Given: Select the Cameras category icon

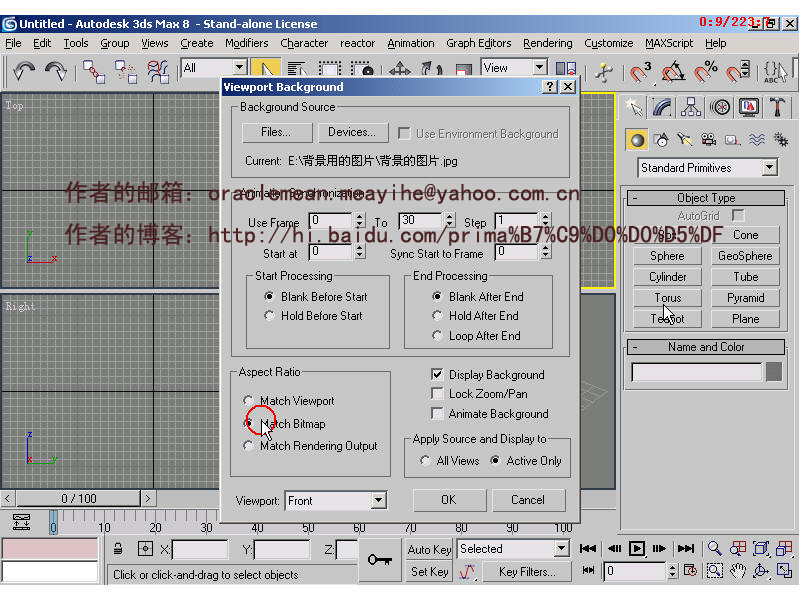Looking at the screenshot, I should click(709, 140).
